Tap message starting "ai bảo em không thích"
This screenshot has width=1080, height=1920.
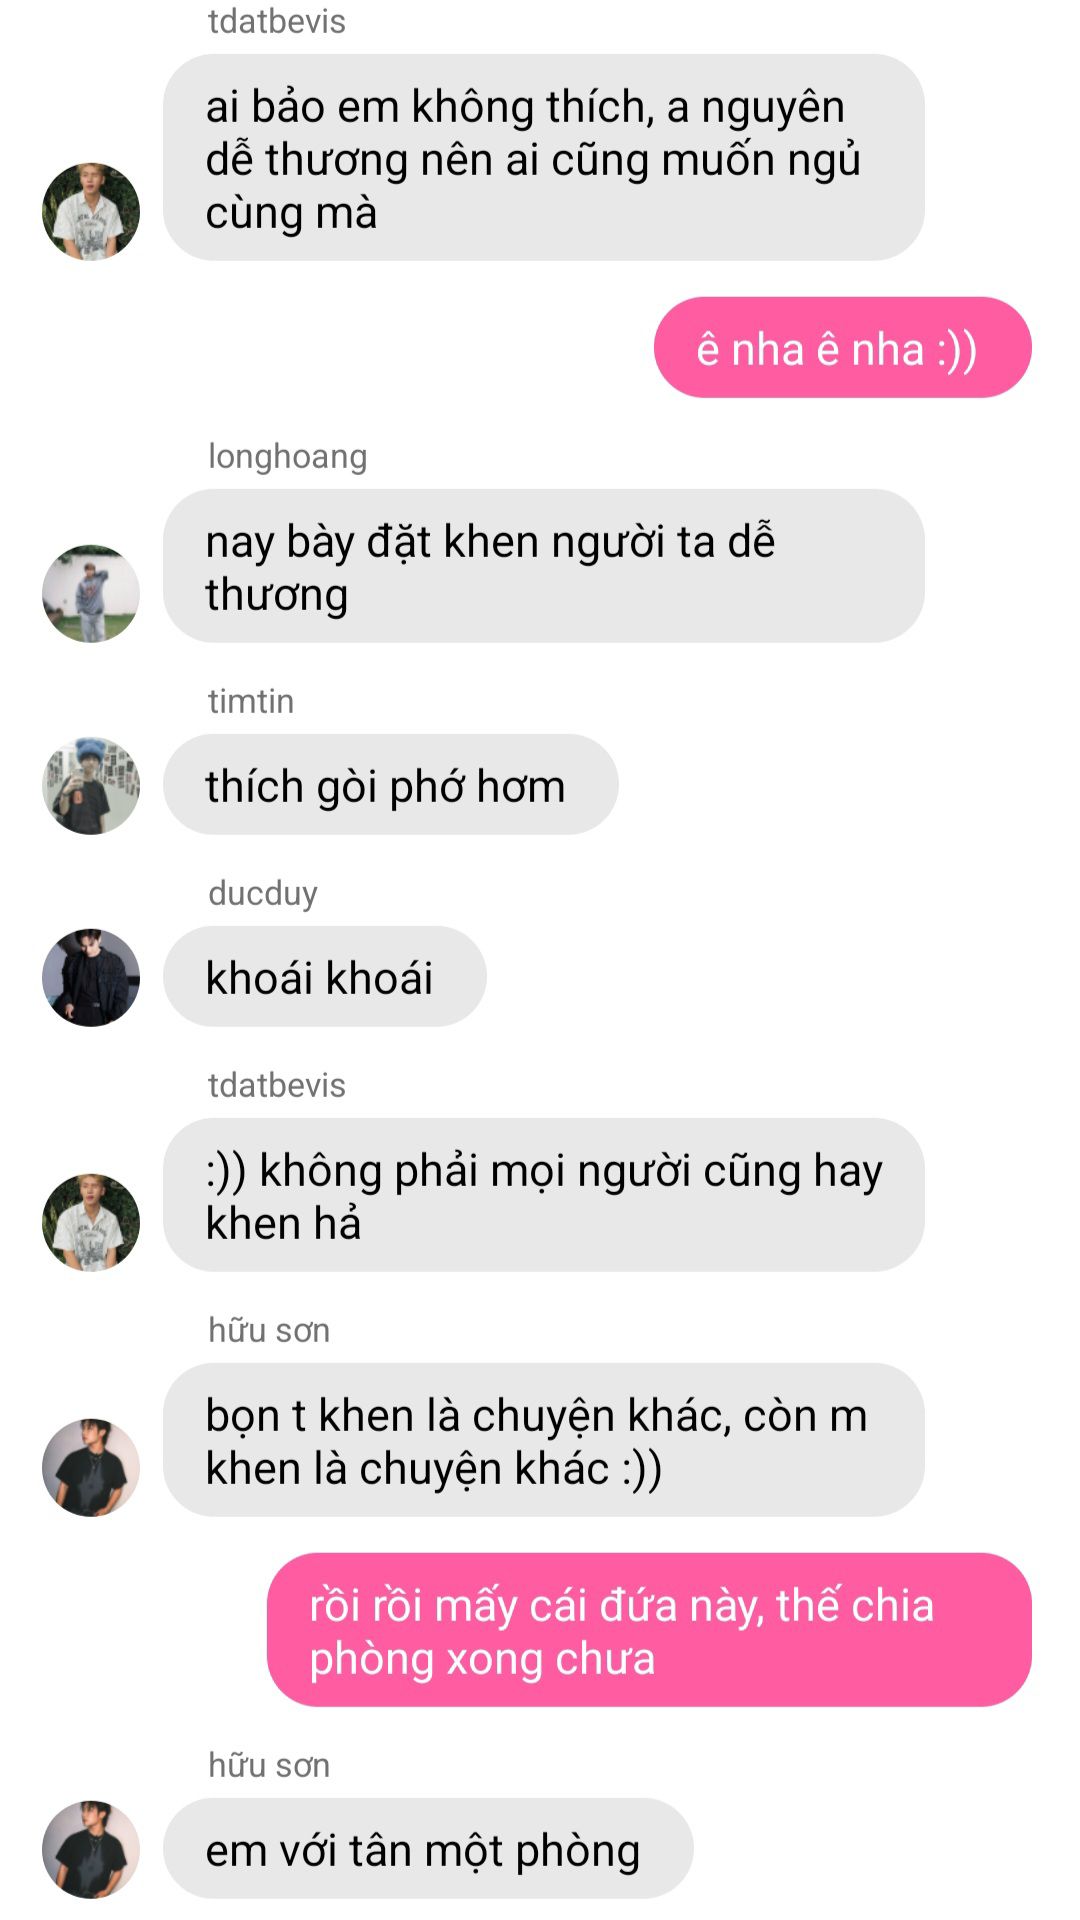(x=544, y=158)
